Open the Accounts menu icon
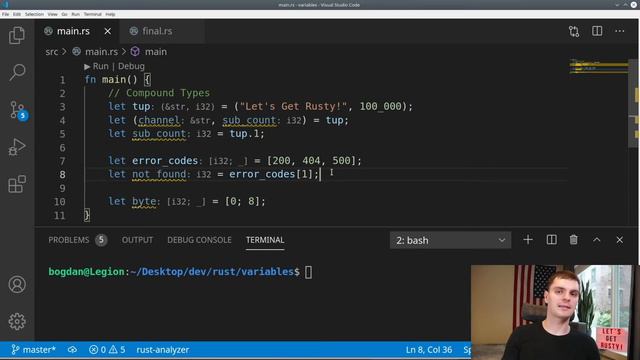The image size is (640, 360). (x=17, y=284)
